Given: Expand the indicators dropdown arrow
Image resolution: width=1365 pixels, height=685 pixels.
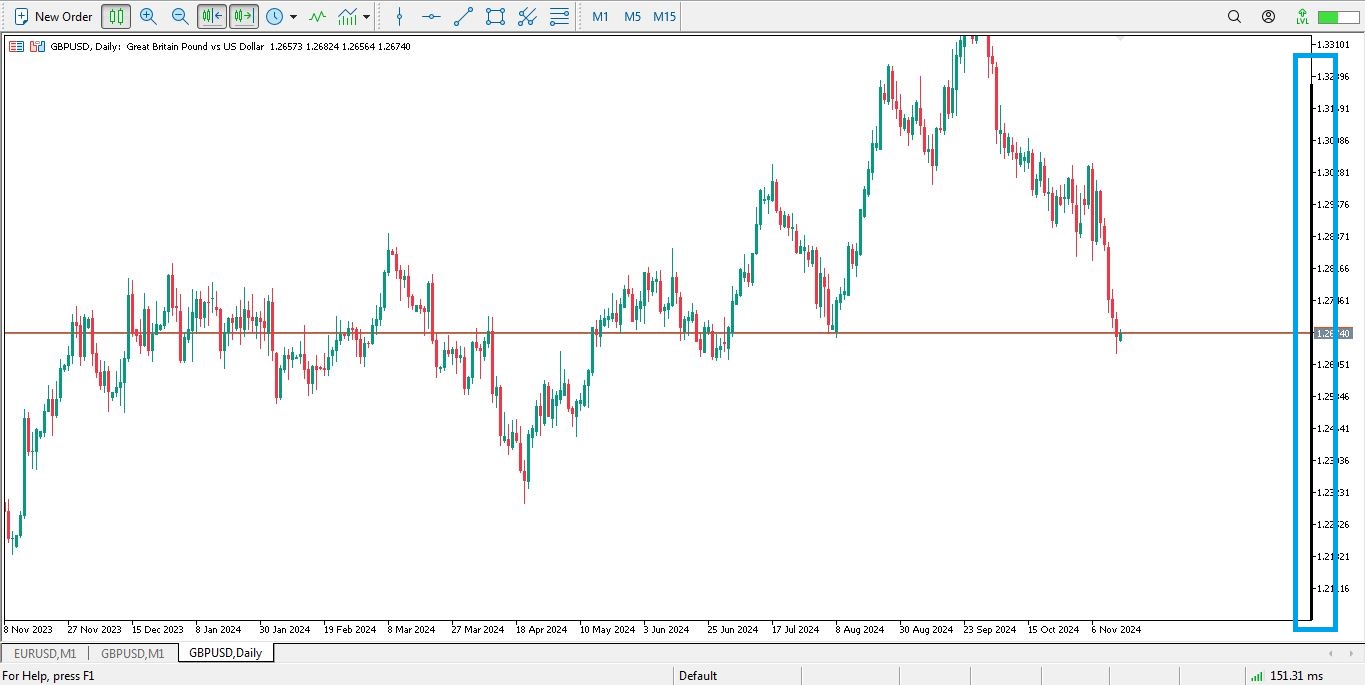Looking at the screenshot, I should pyautogui.click(x=367, y=17).
